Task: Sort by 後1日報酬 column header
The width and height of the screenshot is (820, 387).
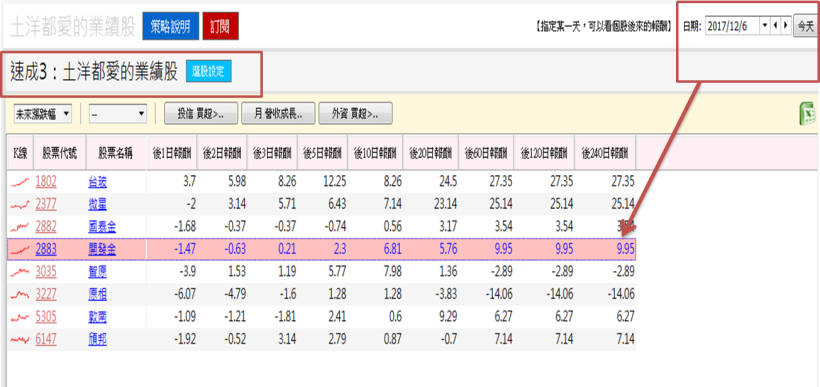Action: coord(172,153)
